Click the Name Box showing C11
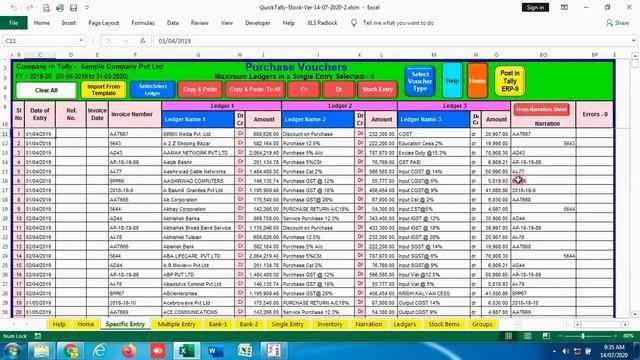640x360 pixels. coord(40,41)
